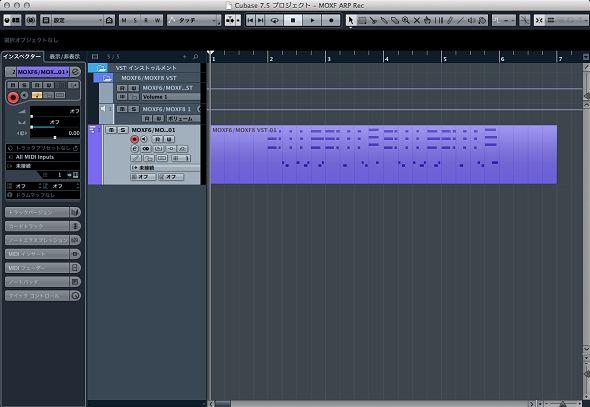Toggle global Solo state S button
The image size is (590, 407).
pyautogui.click(x=135, y=20)
